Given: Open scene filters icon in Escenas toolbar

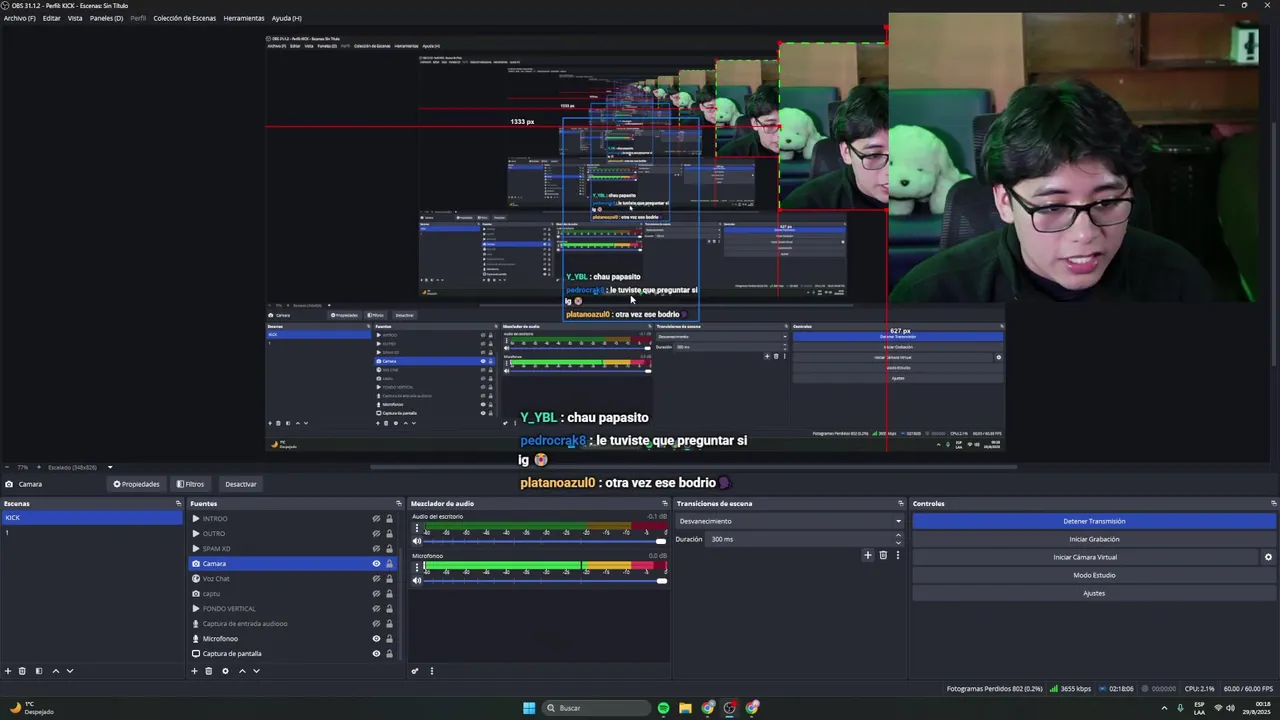Looking at the screenshot, I should point(39,671).
